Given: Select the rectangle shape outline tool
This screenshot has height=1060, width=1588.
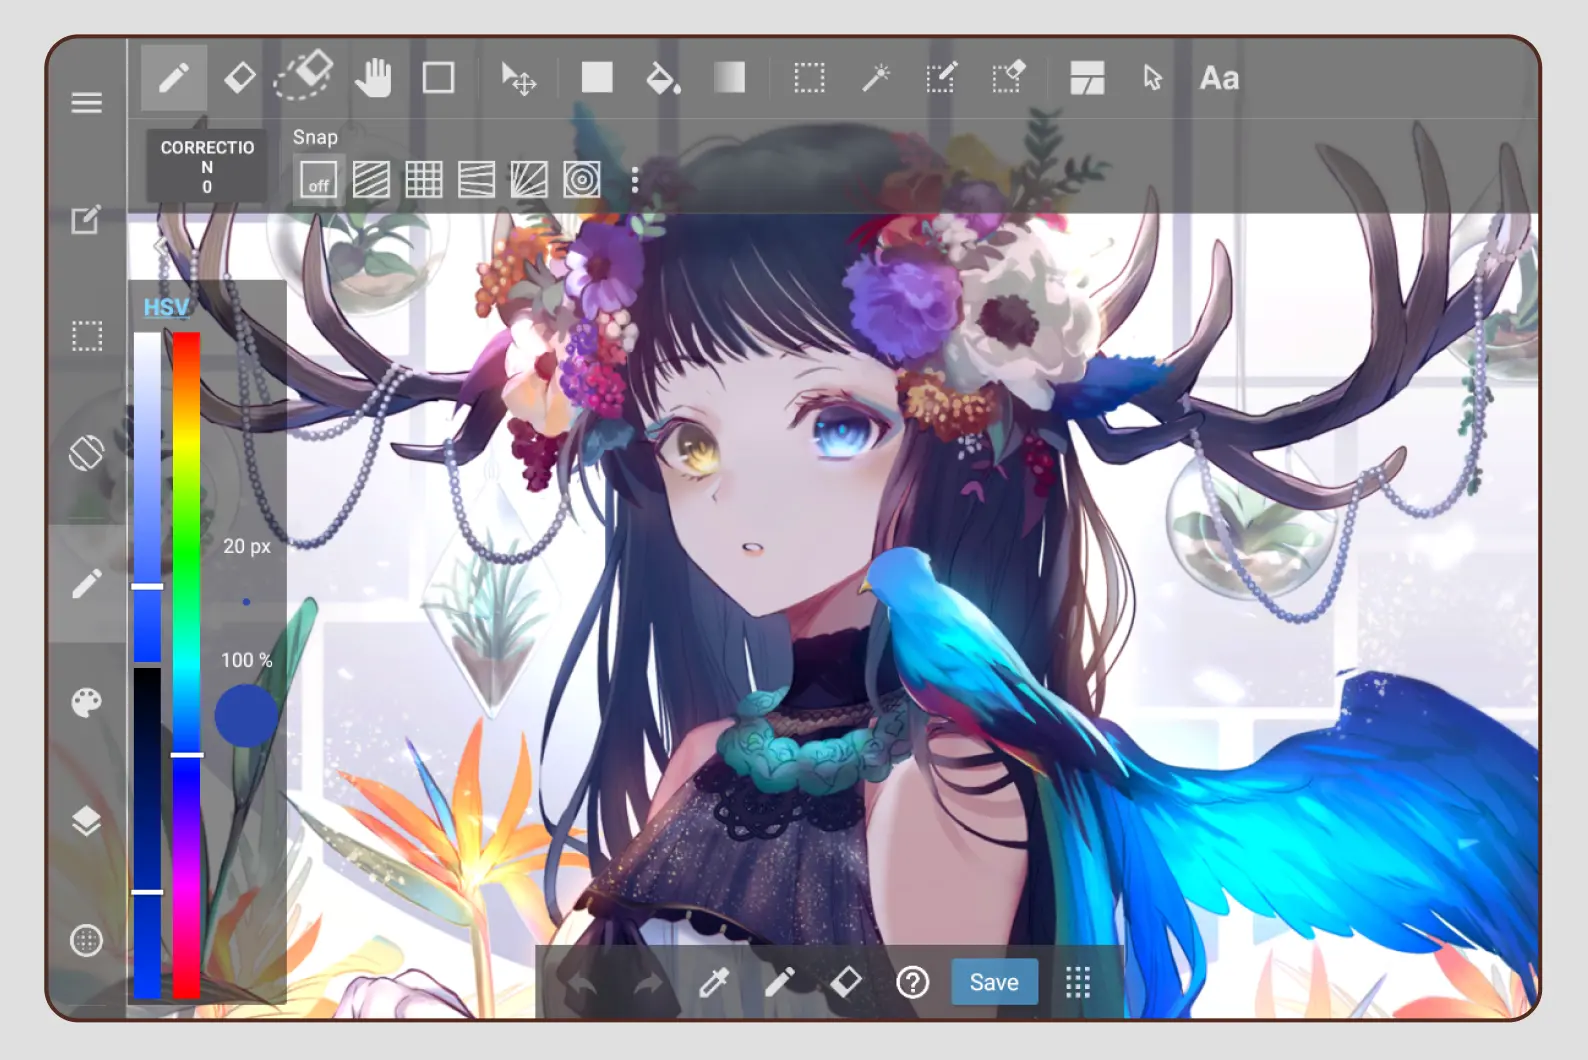Looking at the screenshot, I should click(x=438, y=78).
